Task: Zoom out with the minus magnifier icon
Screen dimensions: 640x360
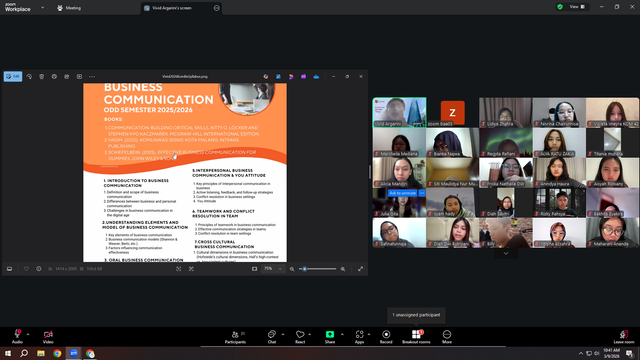Action: [292, 269]
